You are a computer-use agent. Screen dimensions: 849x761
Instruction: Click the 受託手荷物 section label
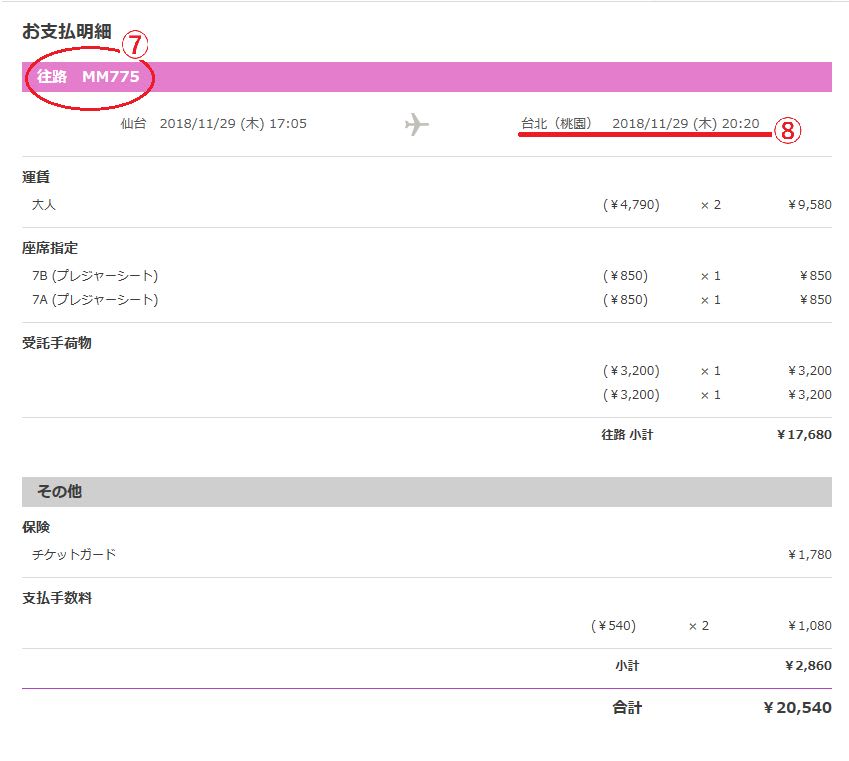tap(57, 343)
